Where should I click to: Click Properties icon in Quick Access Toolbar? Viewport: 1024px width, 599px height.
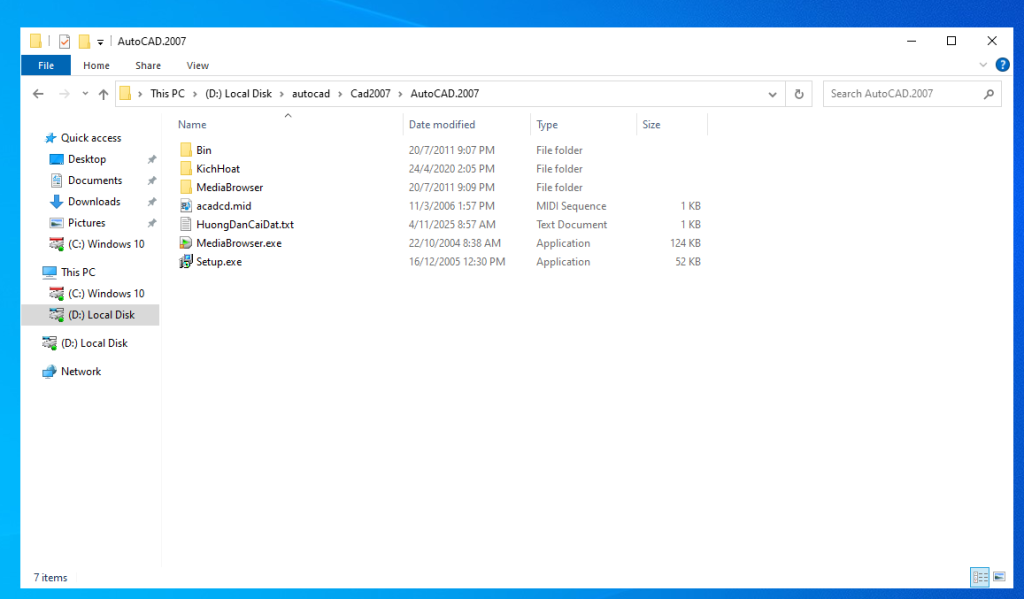coord(65,41)
